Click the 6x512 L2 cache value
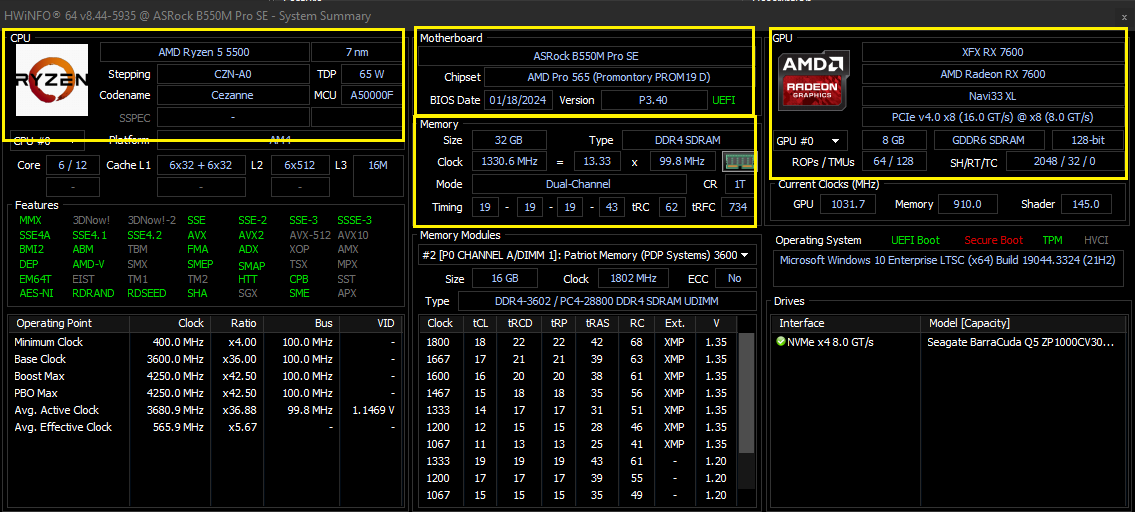The height and width of the screenshot is (512, 1135). point(300,165)
